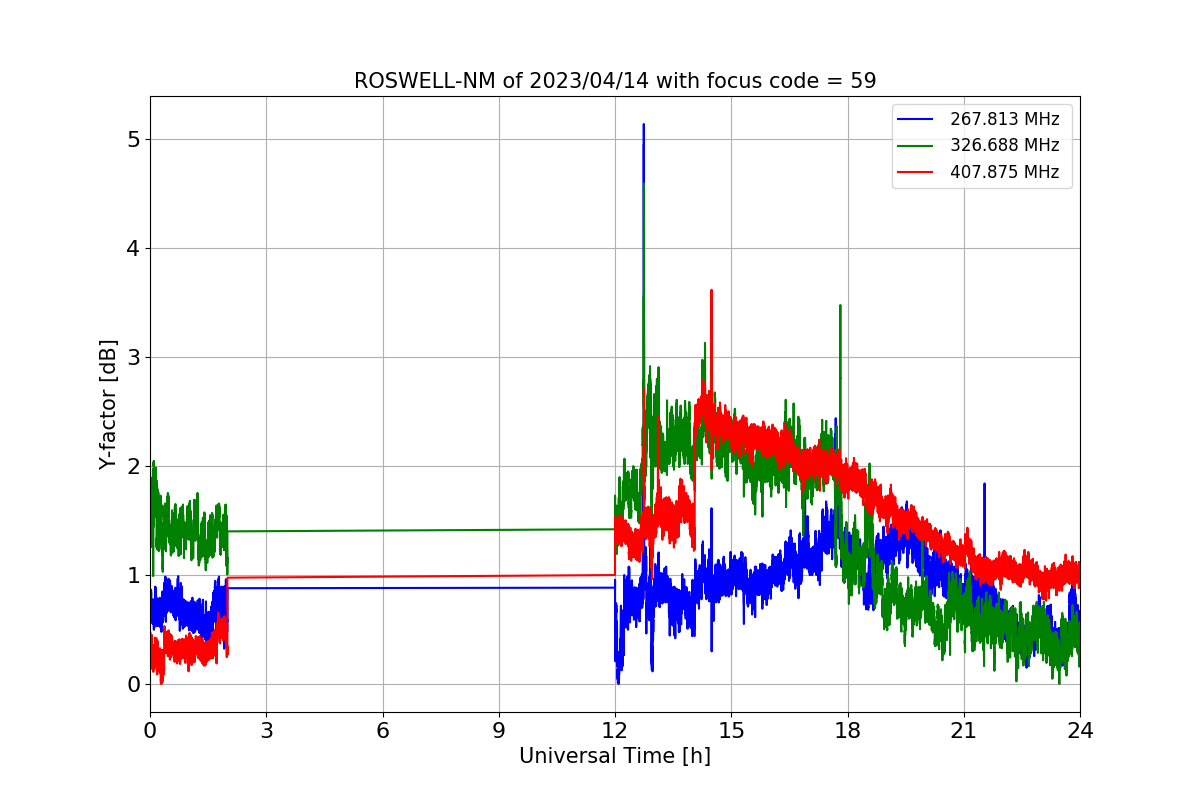
Task: Click x-axis tick label 21
Action: (964, 730)
